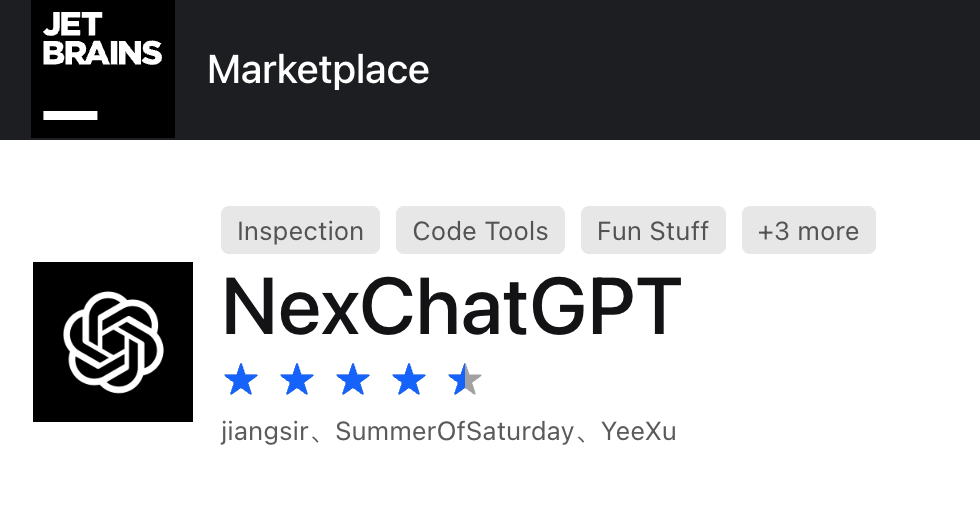The width and height of the screenshot is (980, 518).
Task: Open the Fun Stuff category tag
Action: coord(653,231)
